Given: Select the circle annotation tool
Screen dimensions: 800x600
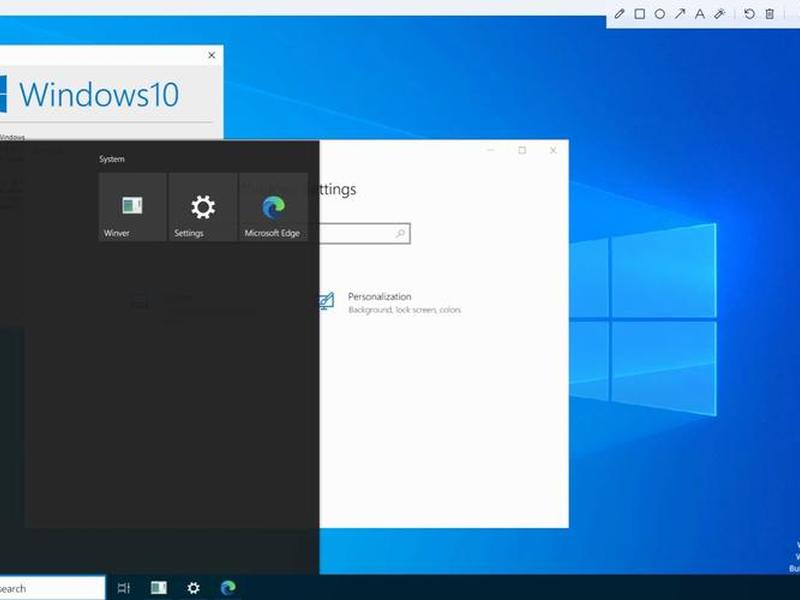Looking at the screenshot, I should (660, 14).
